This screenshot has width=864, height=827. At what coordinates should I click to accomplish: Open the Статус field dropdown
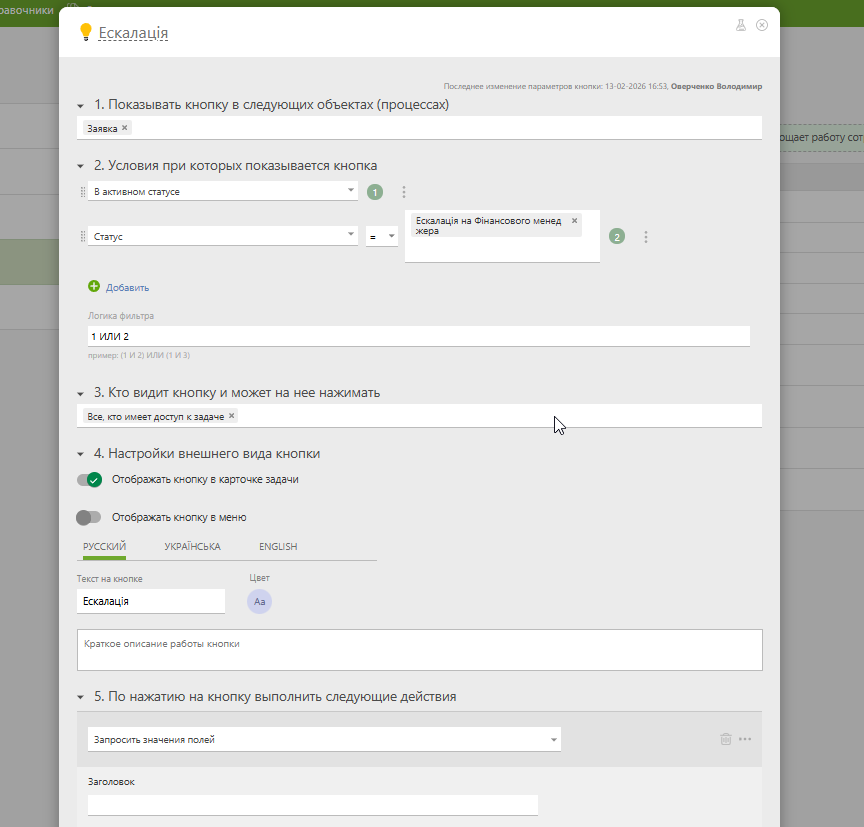pyautogui.click(x=223, y=236)
